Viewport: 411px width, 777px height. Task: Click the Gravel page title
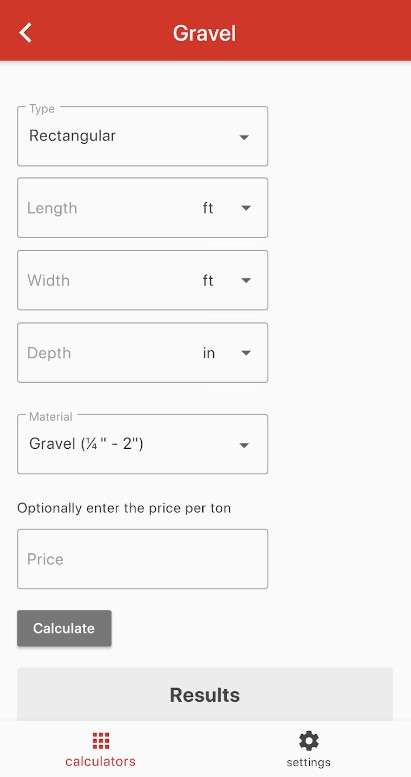click(x=204, y=33)
